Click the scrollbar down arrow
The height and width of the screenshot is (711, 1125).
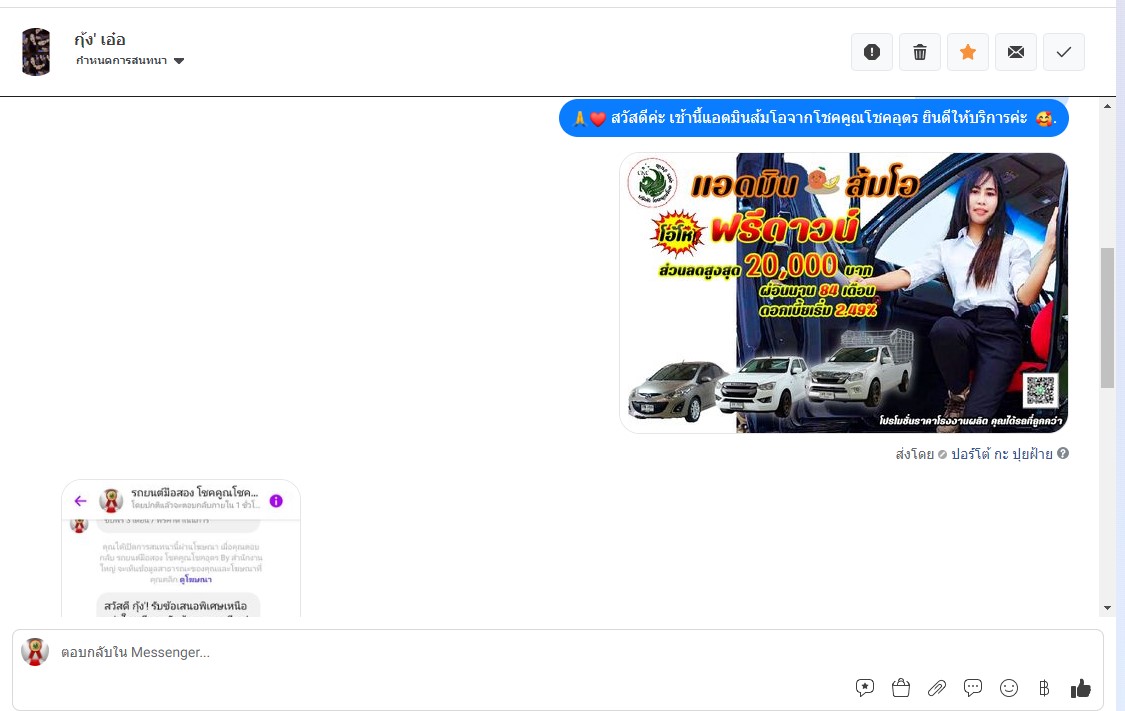[1107, 607]
